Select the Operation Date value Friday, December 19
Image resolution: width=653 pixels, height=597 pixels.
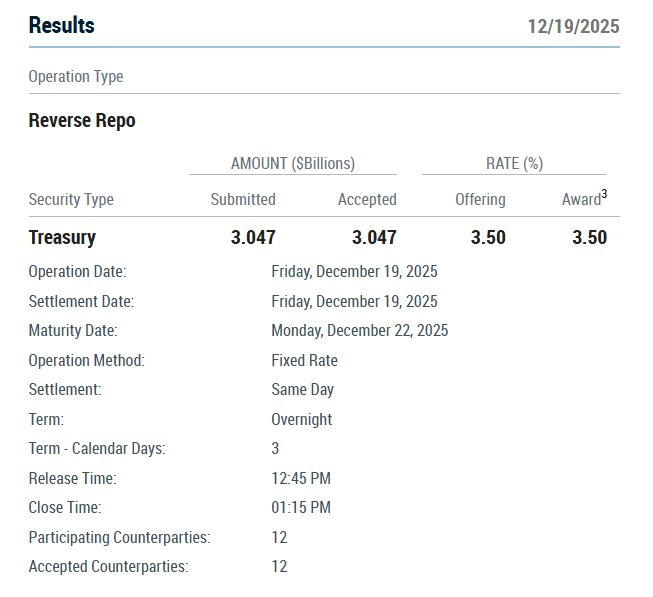coord(354,272)
